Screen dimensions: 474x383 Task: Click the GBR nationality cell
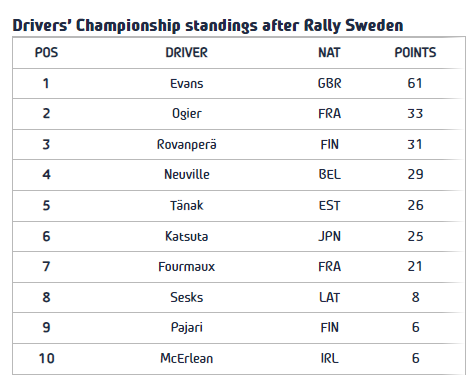click(x=329, y=83)
